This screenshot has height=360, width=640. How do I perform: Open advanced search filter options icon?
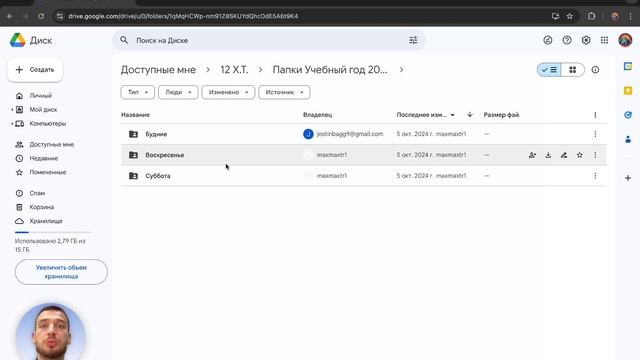(413, 40)
